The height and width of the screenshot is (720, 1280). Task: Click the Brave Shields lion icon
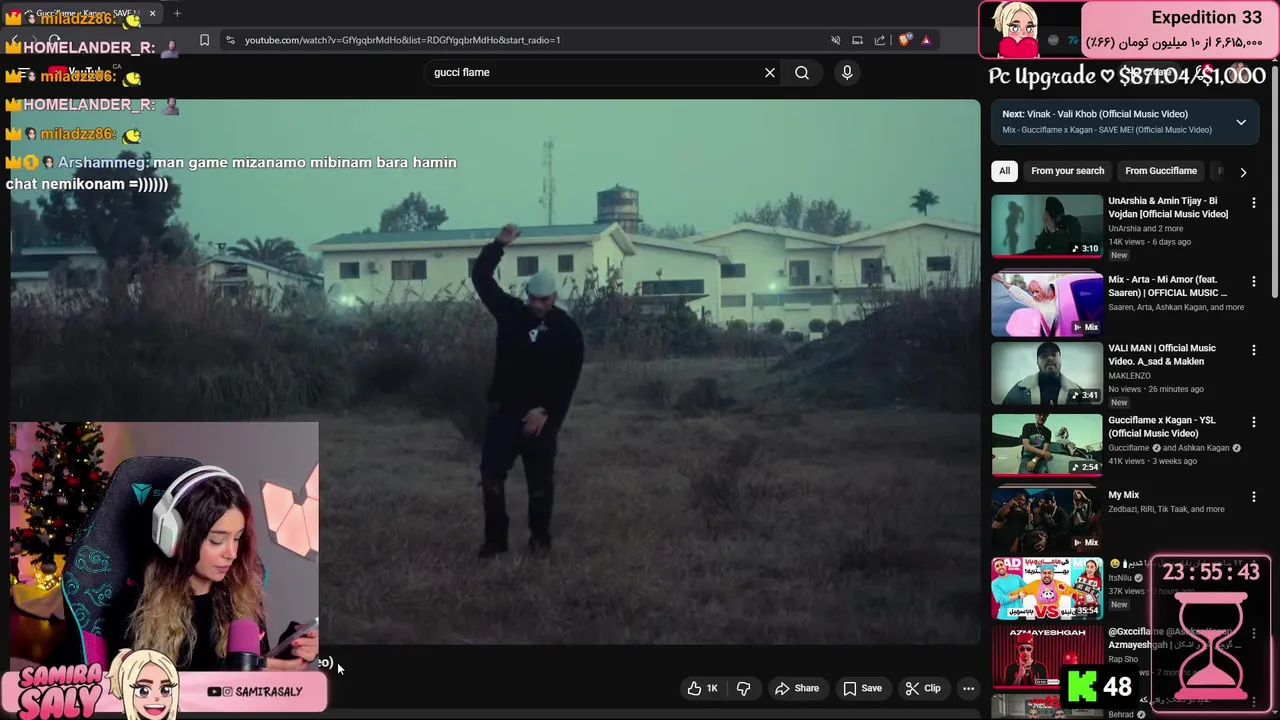[905, 40]
